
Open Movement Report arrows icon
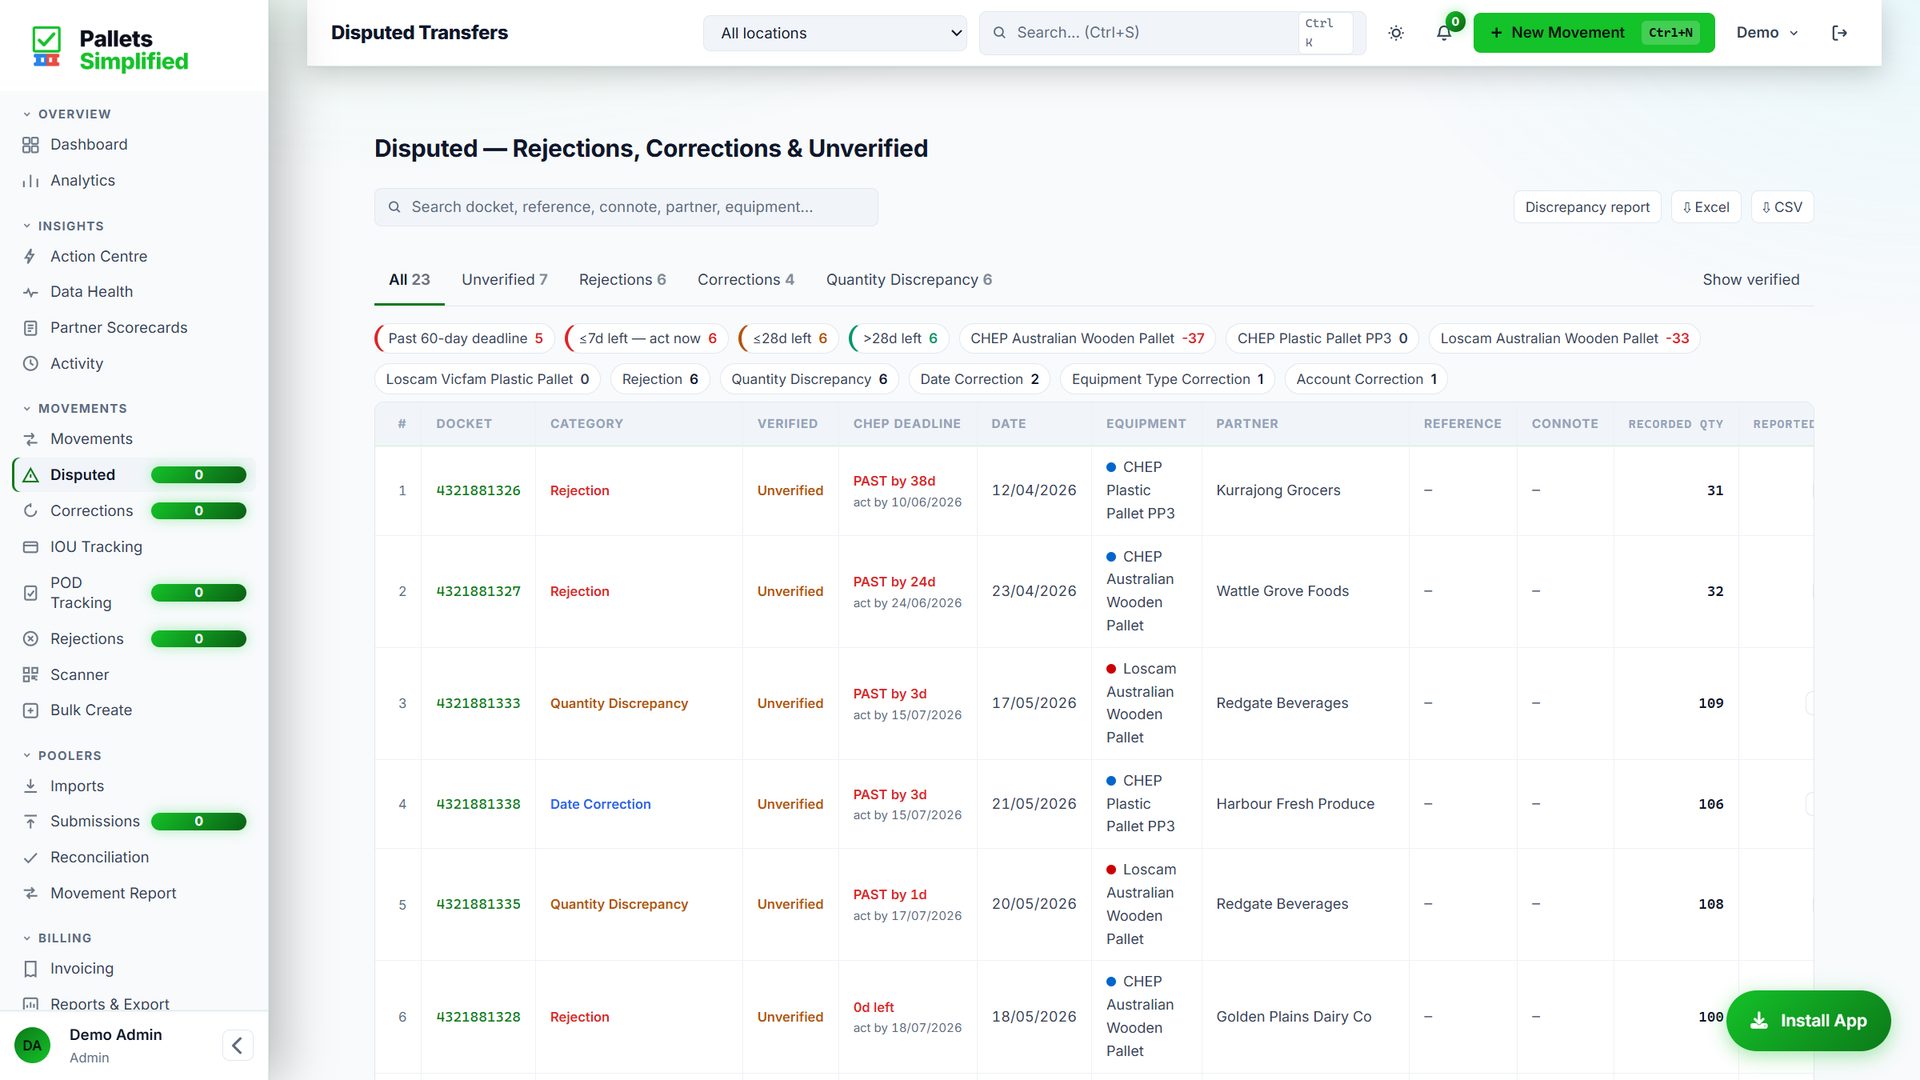pyautogui.click(x=30, y=893)
